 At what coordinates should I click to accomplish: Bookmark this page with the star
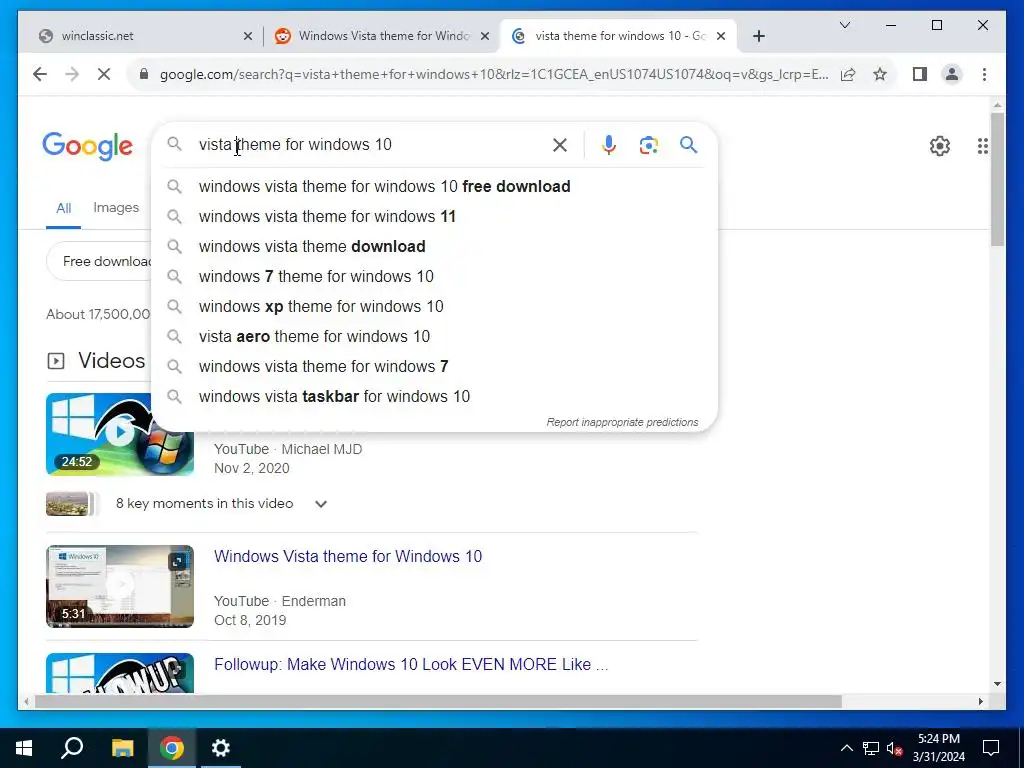880,74
